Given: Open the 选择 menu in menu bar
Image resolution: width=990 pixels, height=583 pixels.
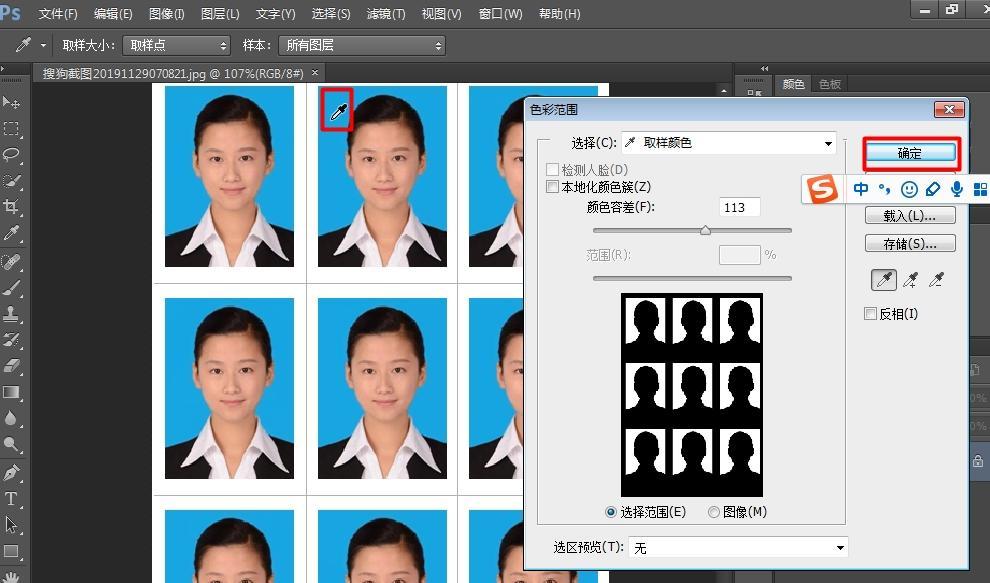Looking at the screenshot, I should point(331,13).
